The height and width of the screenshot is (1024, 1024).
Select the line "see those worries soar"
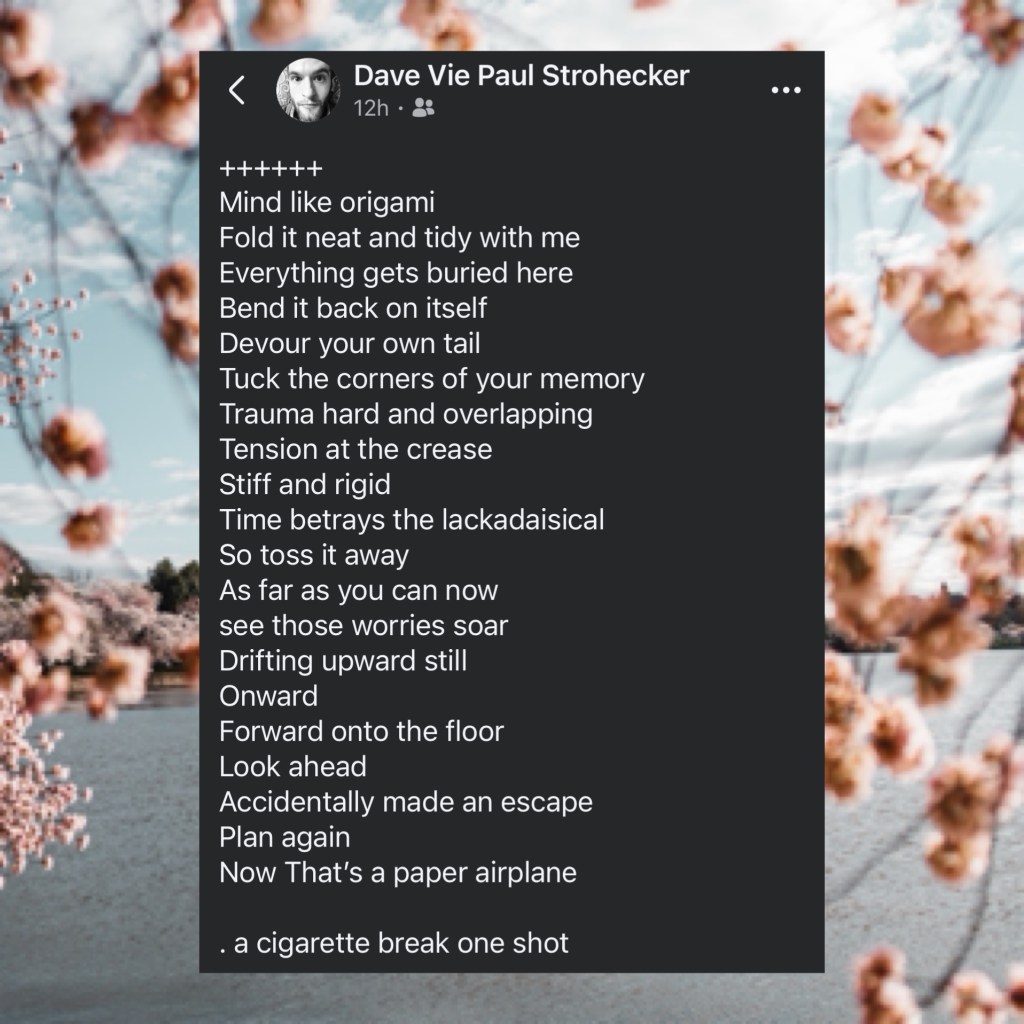click(x=364, y=626)
